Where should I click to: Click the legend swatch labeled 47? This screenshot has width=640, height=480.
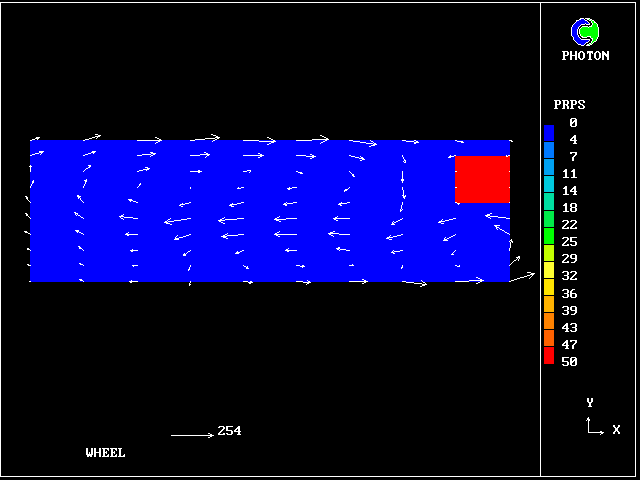(549, 343)
